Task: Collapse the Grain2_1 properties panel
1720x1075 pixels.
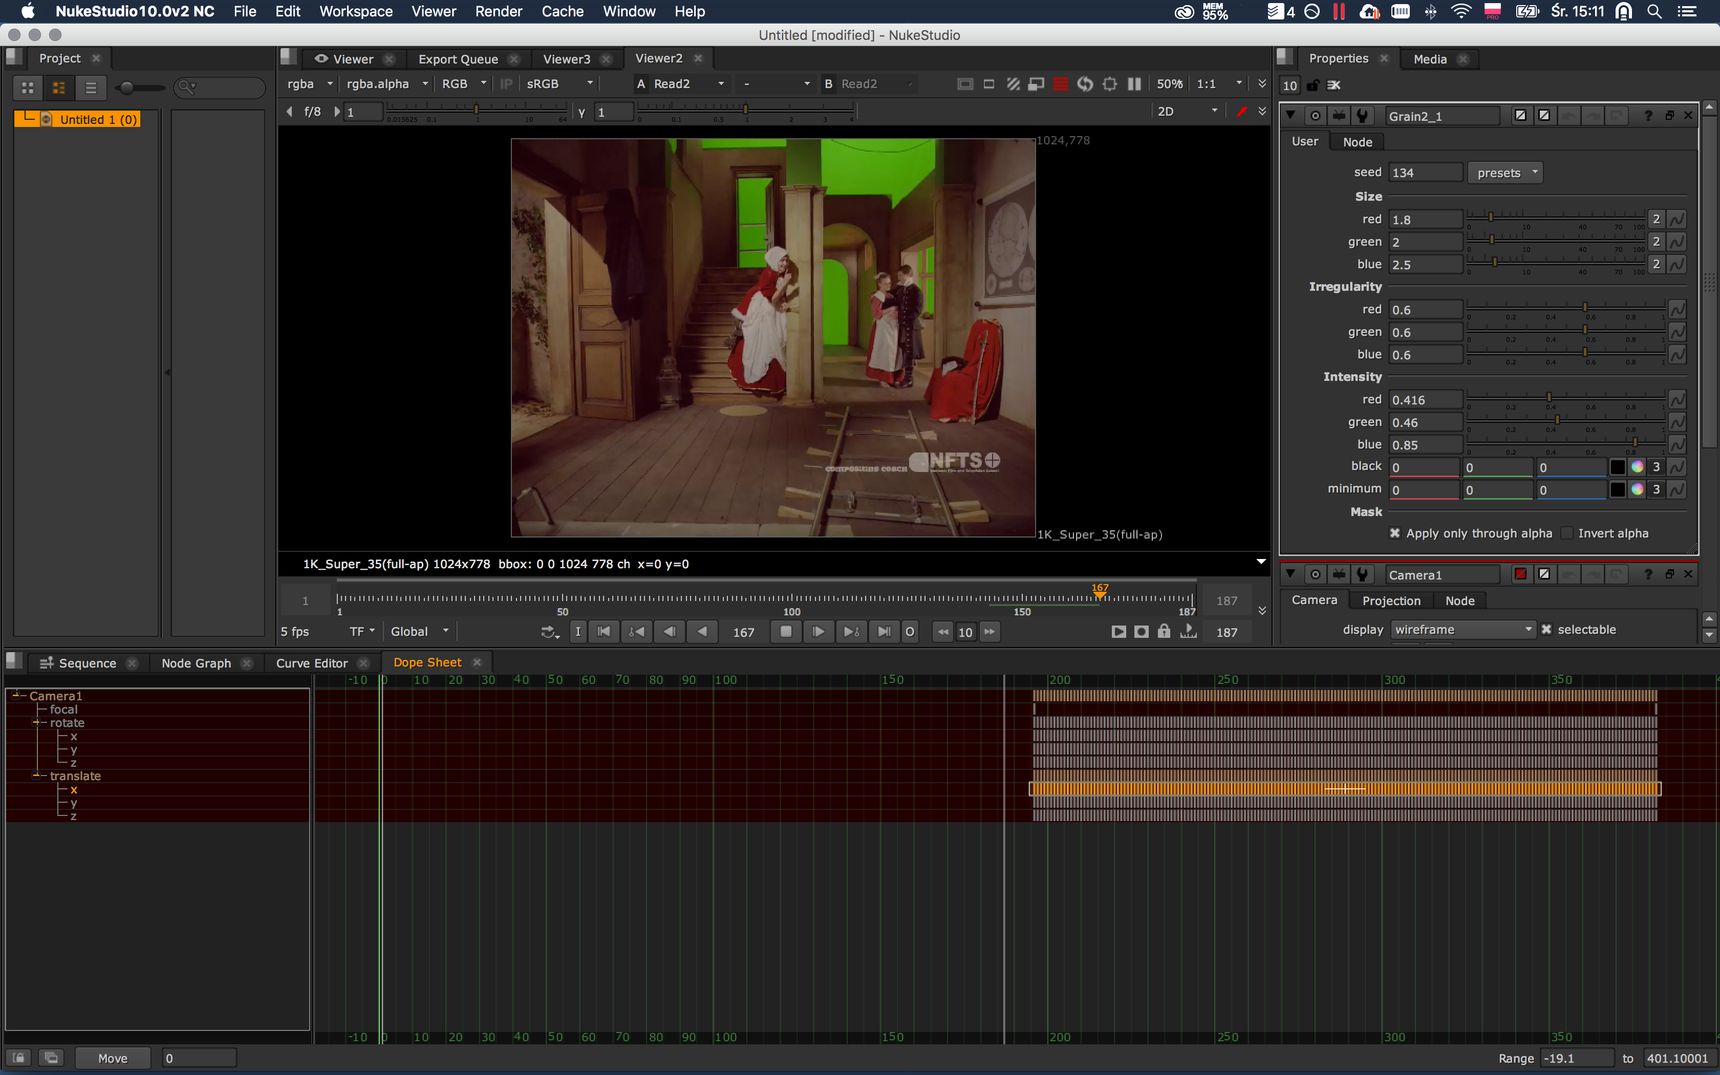Action: point(1291,115)
